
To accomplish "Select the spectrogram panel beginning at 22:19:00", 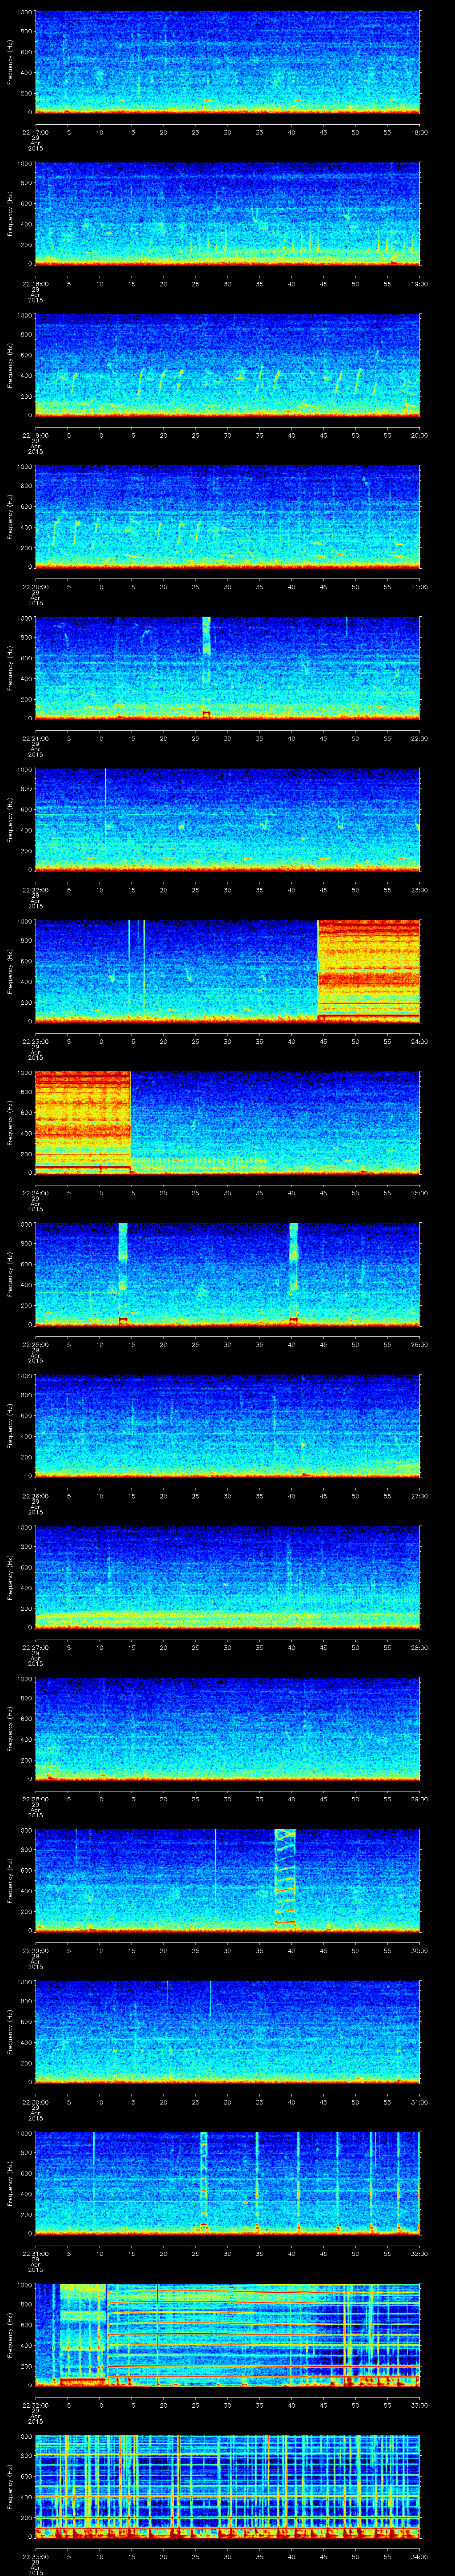I will click(228, 365).
